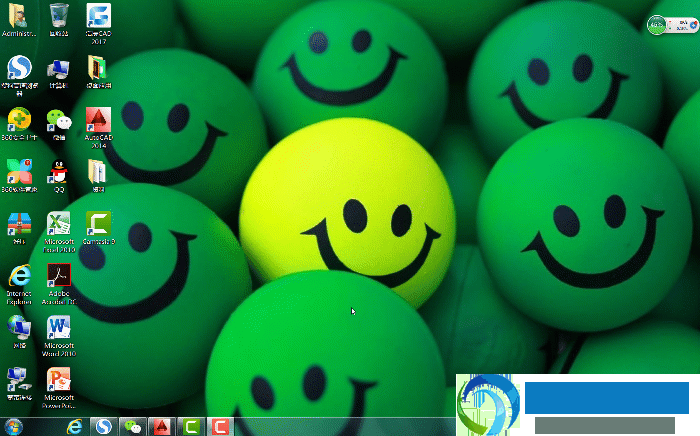Click Internet Explorer on the taskbar
700x436 pixels.
[x=74, y=427]
